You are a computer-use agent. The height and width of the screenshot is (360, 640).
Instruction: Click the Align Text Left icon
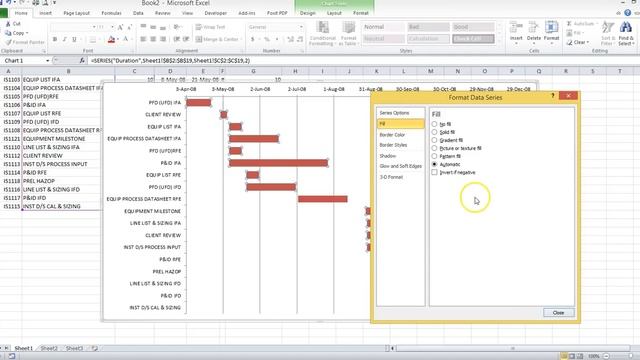pyautogui.click(x=143, y=39)
